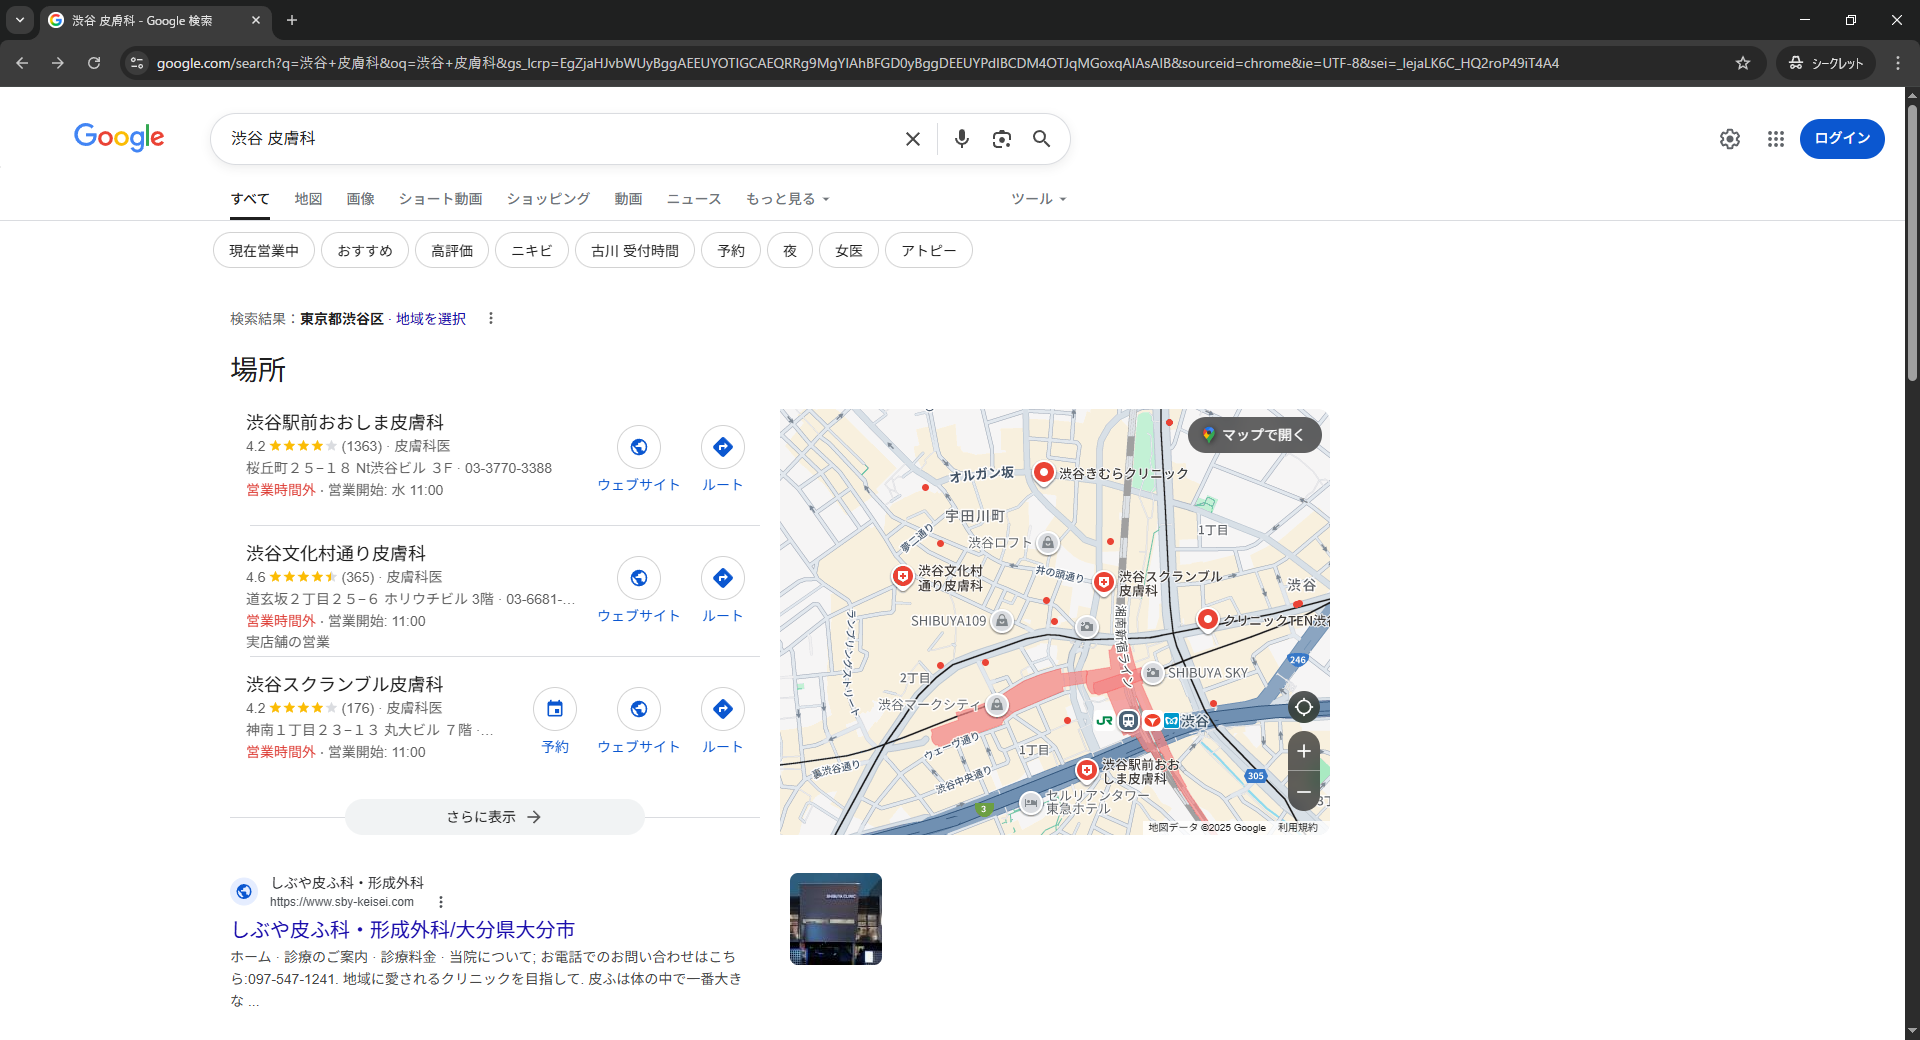Toggle the アトピー filter chip
Viewport: 1920px width, 1040px height.
[x=929, y=250]
